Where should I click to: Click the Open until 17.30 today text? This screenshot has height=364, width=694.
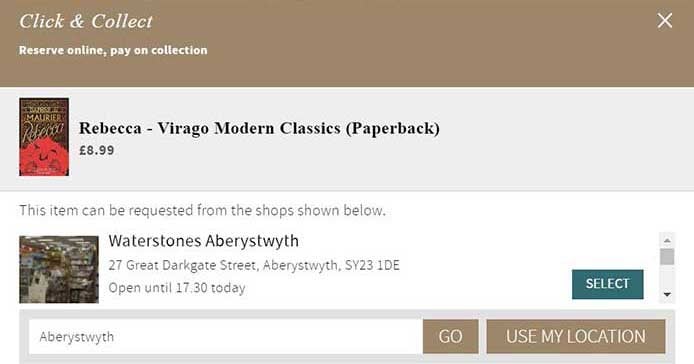pos(177,288)
